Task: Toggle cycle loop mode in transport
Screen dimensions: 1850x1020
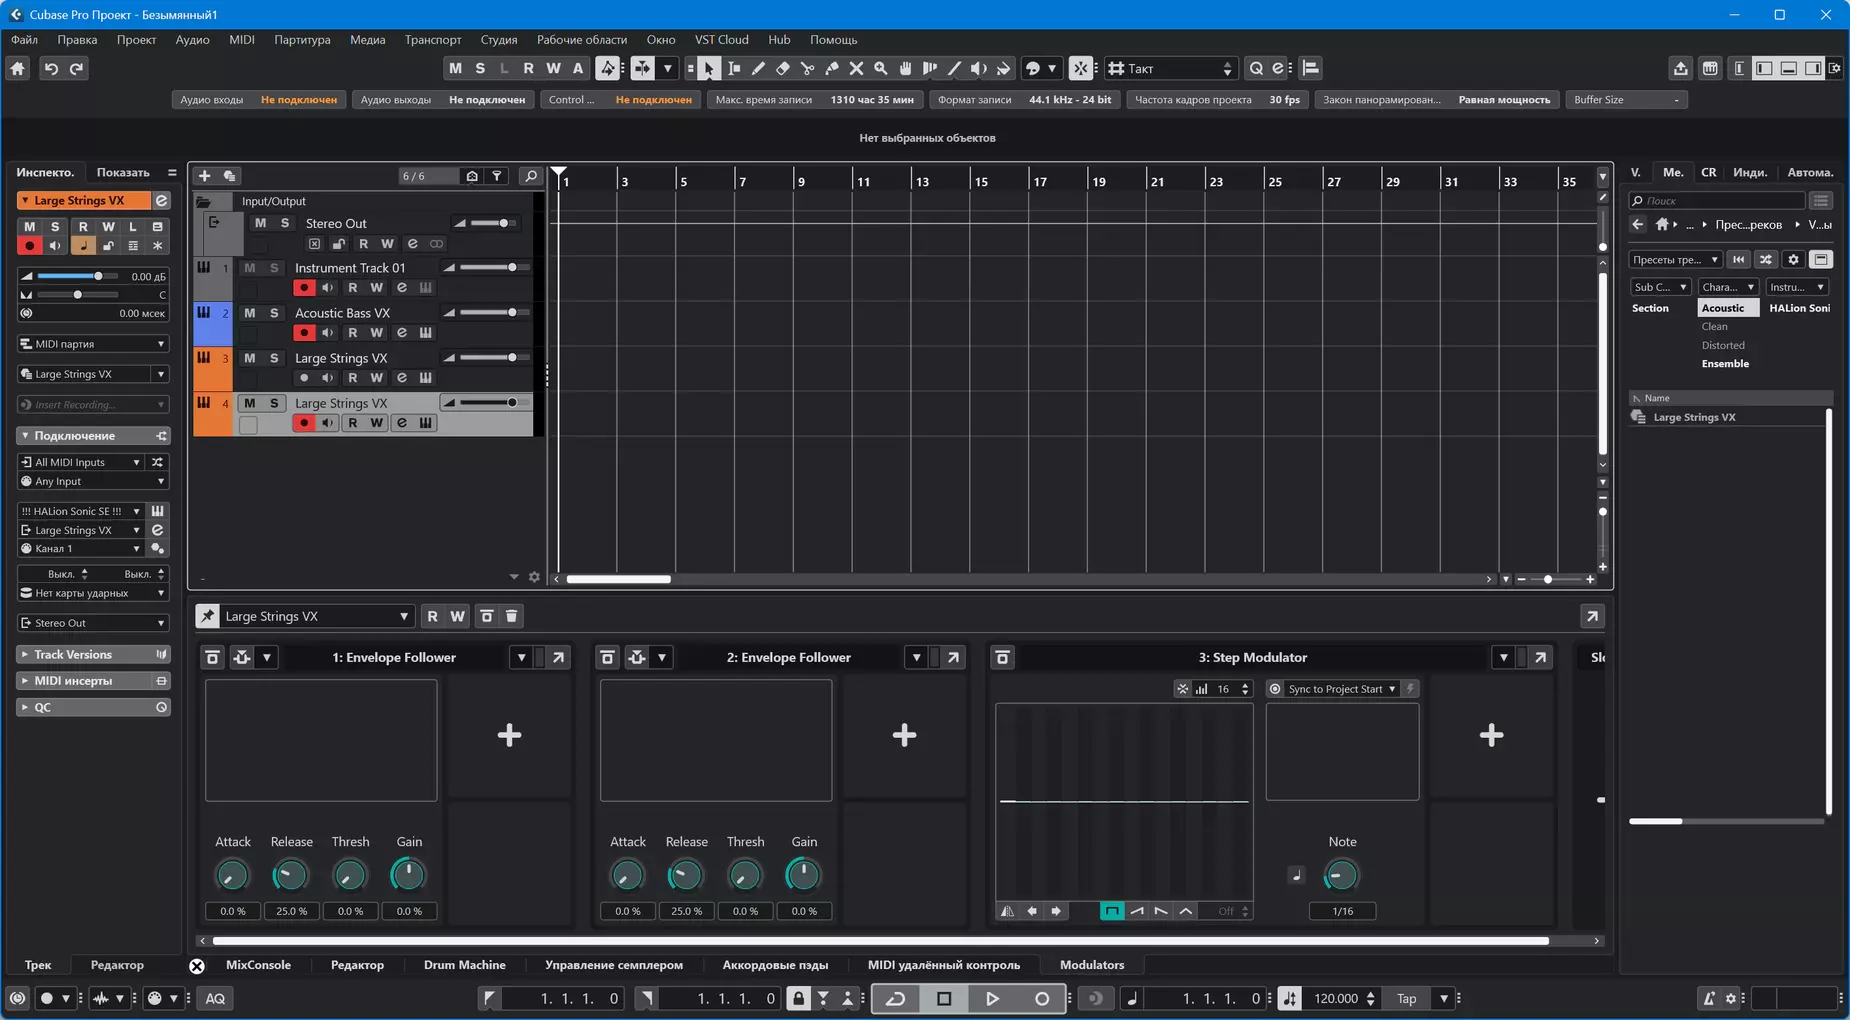Action: 895,998
